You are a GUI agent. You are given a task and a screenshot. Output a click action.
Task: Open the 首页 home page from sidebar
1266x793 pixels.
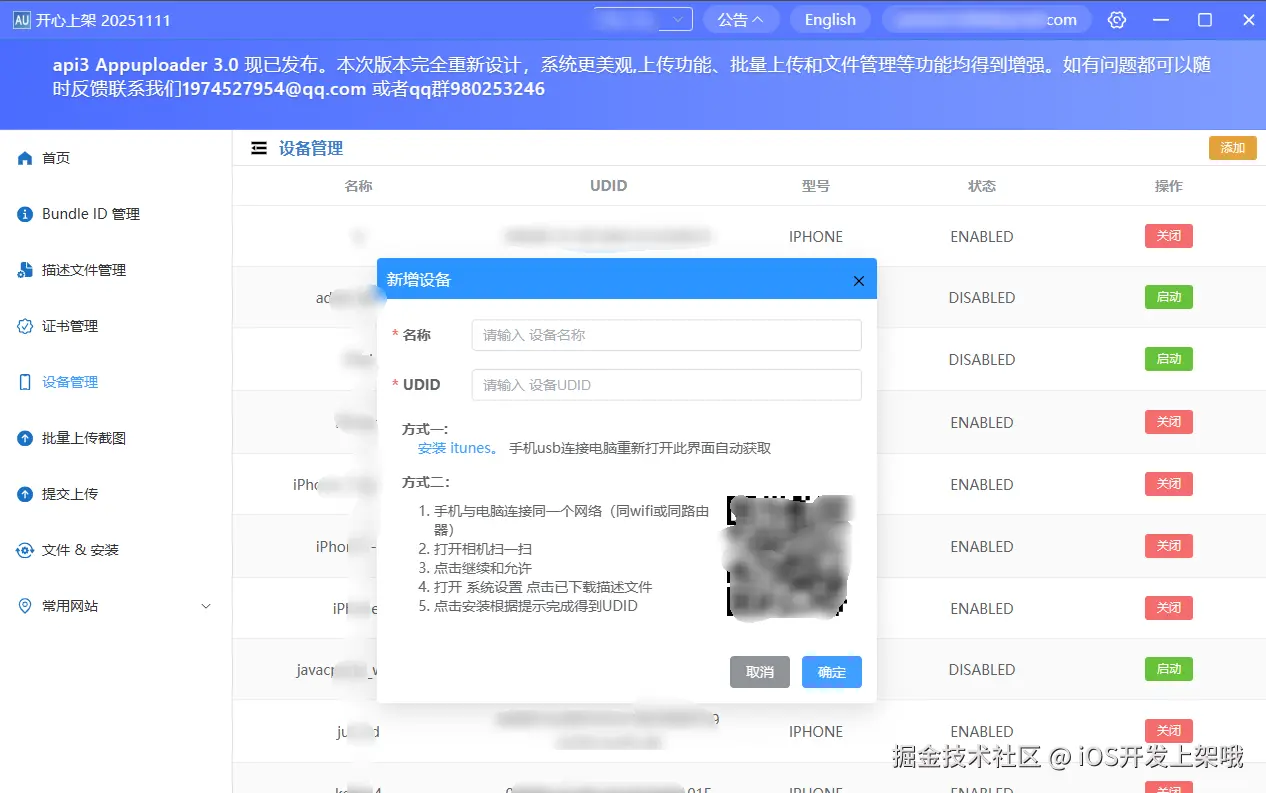54,157
